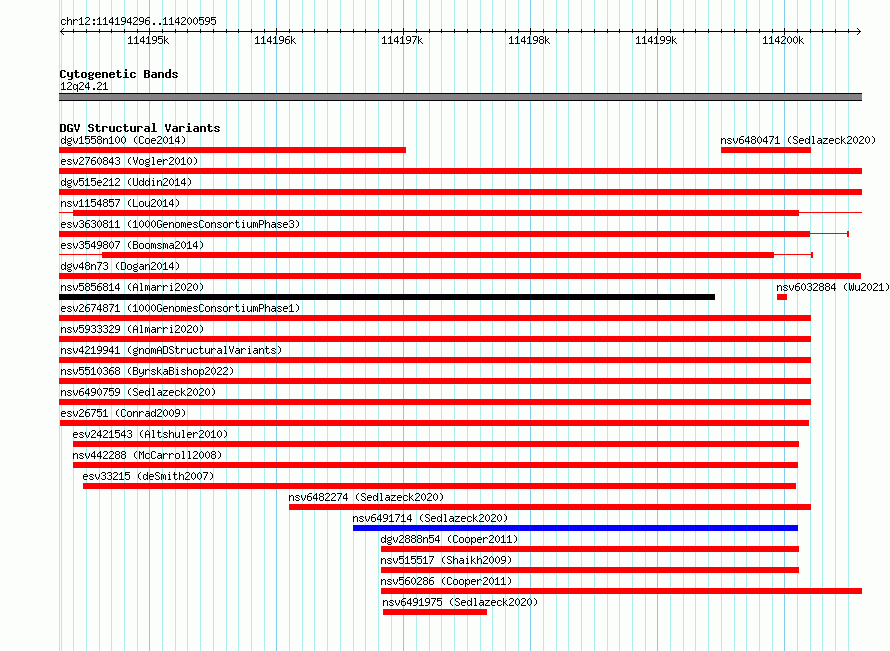The image size is (890, 651).
Task: Click the red bar under nsv6480471
Action: (x=766, y=150)
